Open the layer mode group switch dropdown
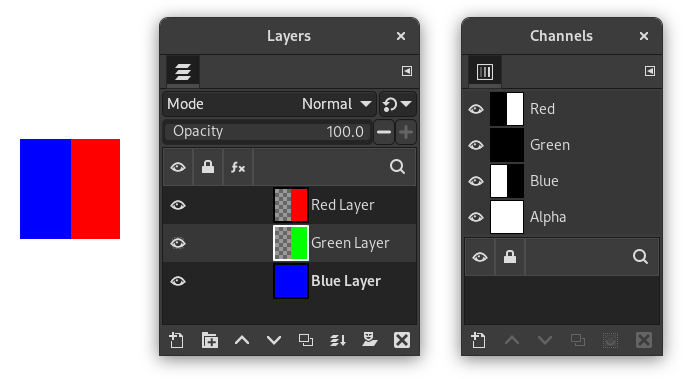 coord(397,104)
